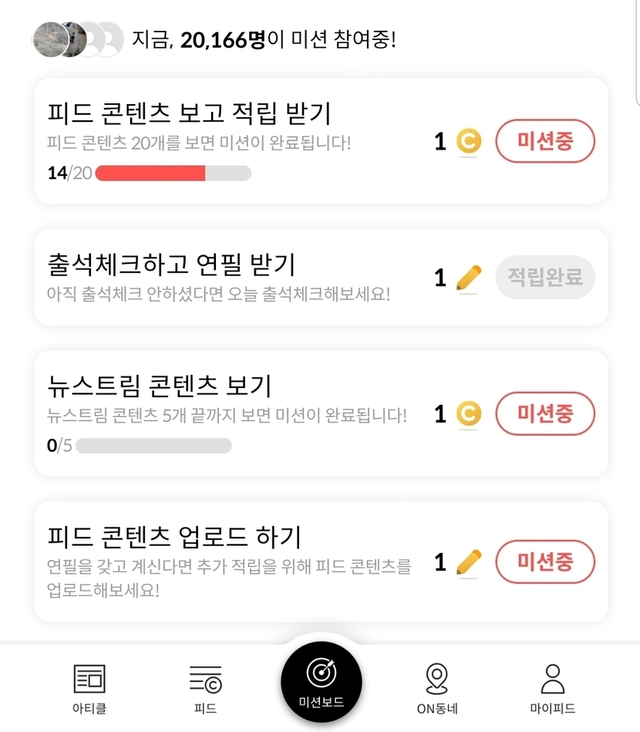This screenshot has width=640, height=732.
Task: Tap the 미션보드 center target icon
Action: click(x=321, y=672)
